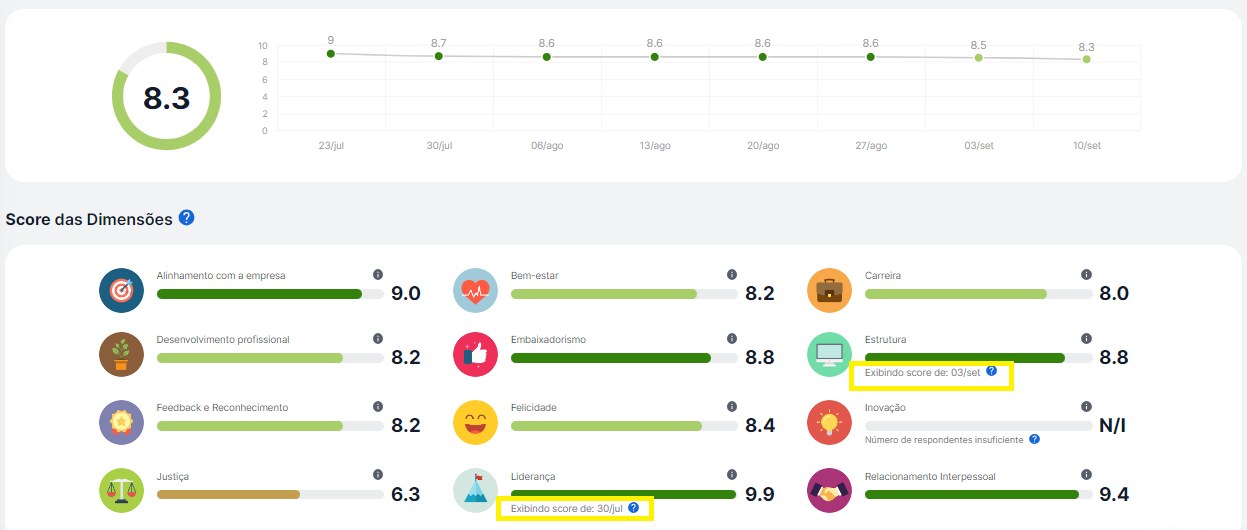Click help icon beside Exibindo score de: 30/jul

point(633,508)
